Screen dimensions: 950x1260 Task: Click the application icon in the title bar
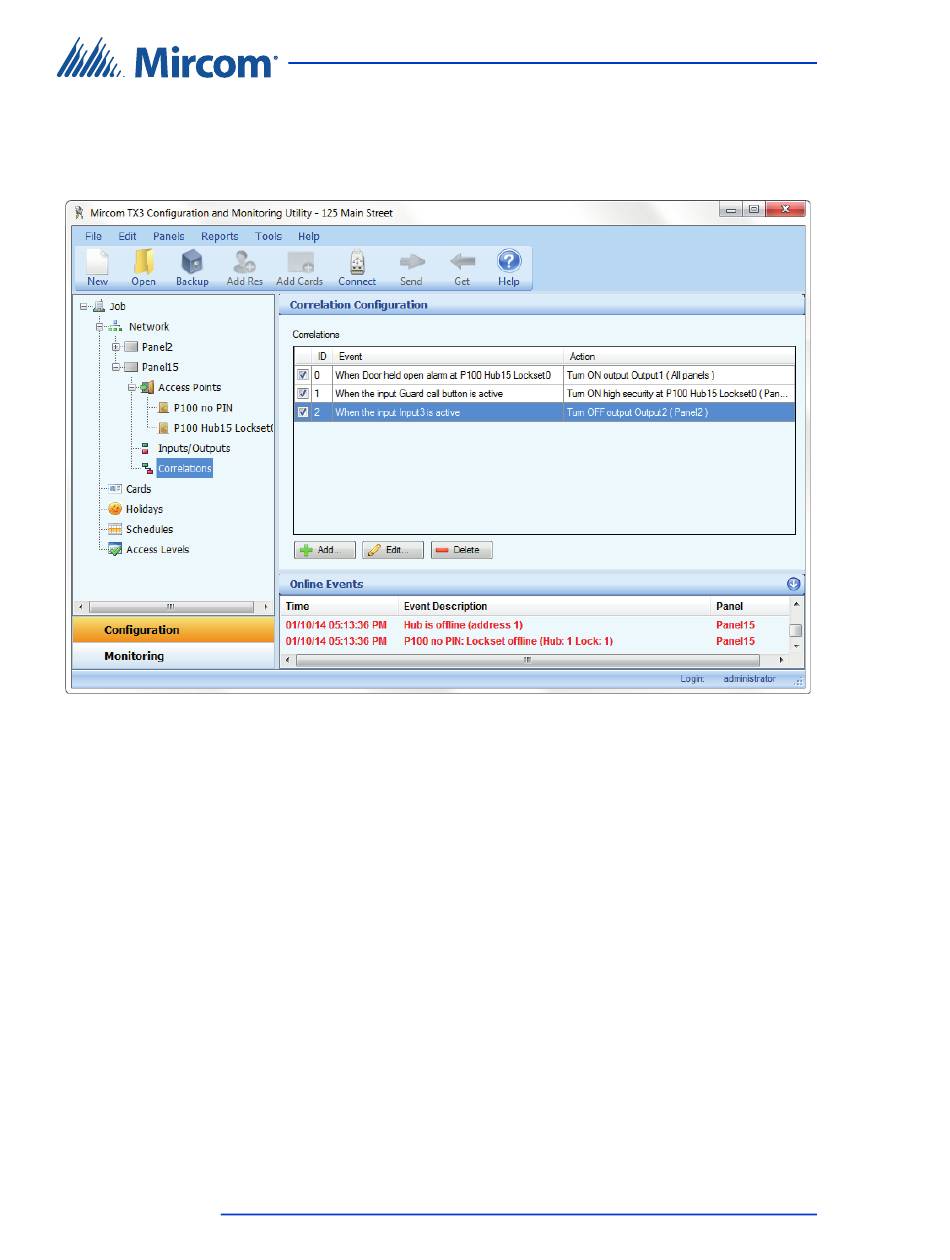[x=79, y=212]
